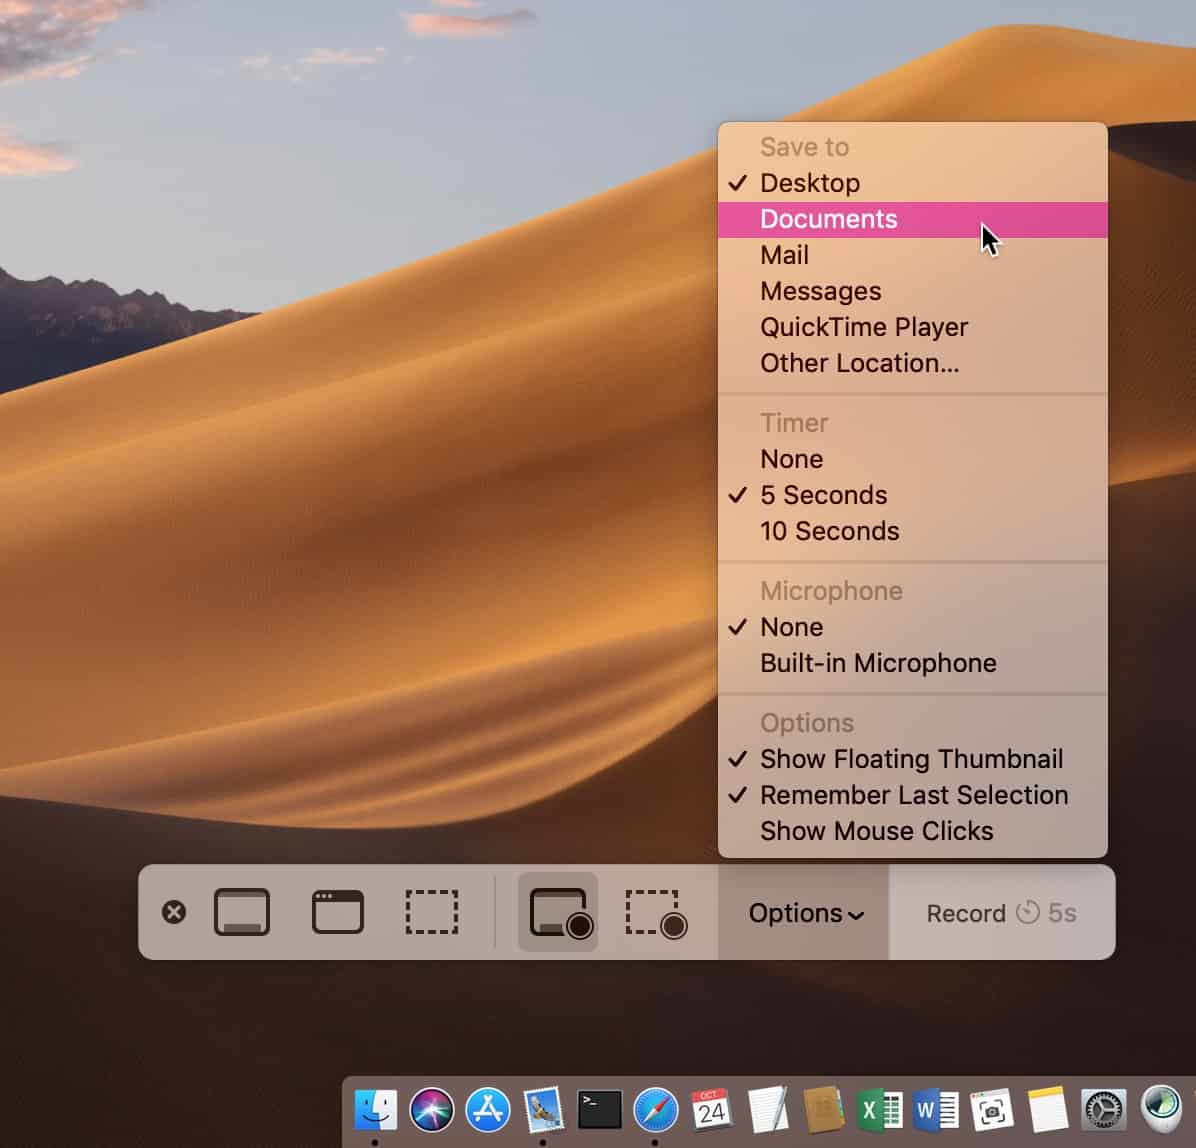Open System Preferences gear icon

point(1104,1109)
